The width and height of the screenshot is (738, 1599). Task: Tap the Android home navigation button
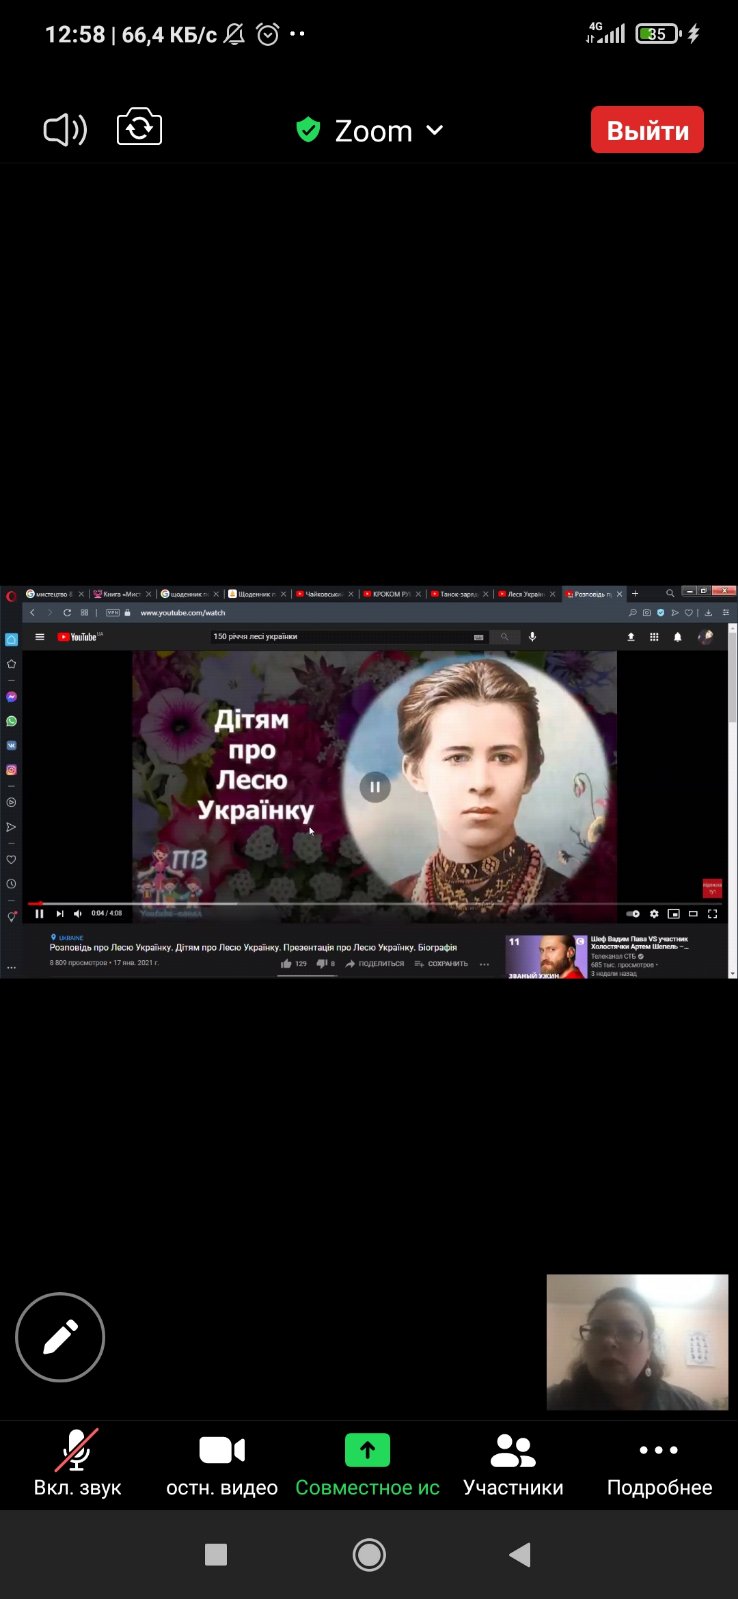[369, 1554]
